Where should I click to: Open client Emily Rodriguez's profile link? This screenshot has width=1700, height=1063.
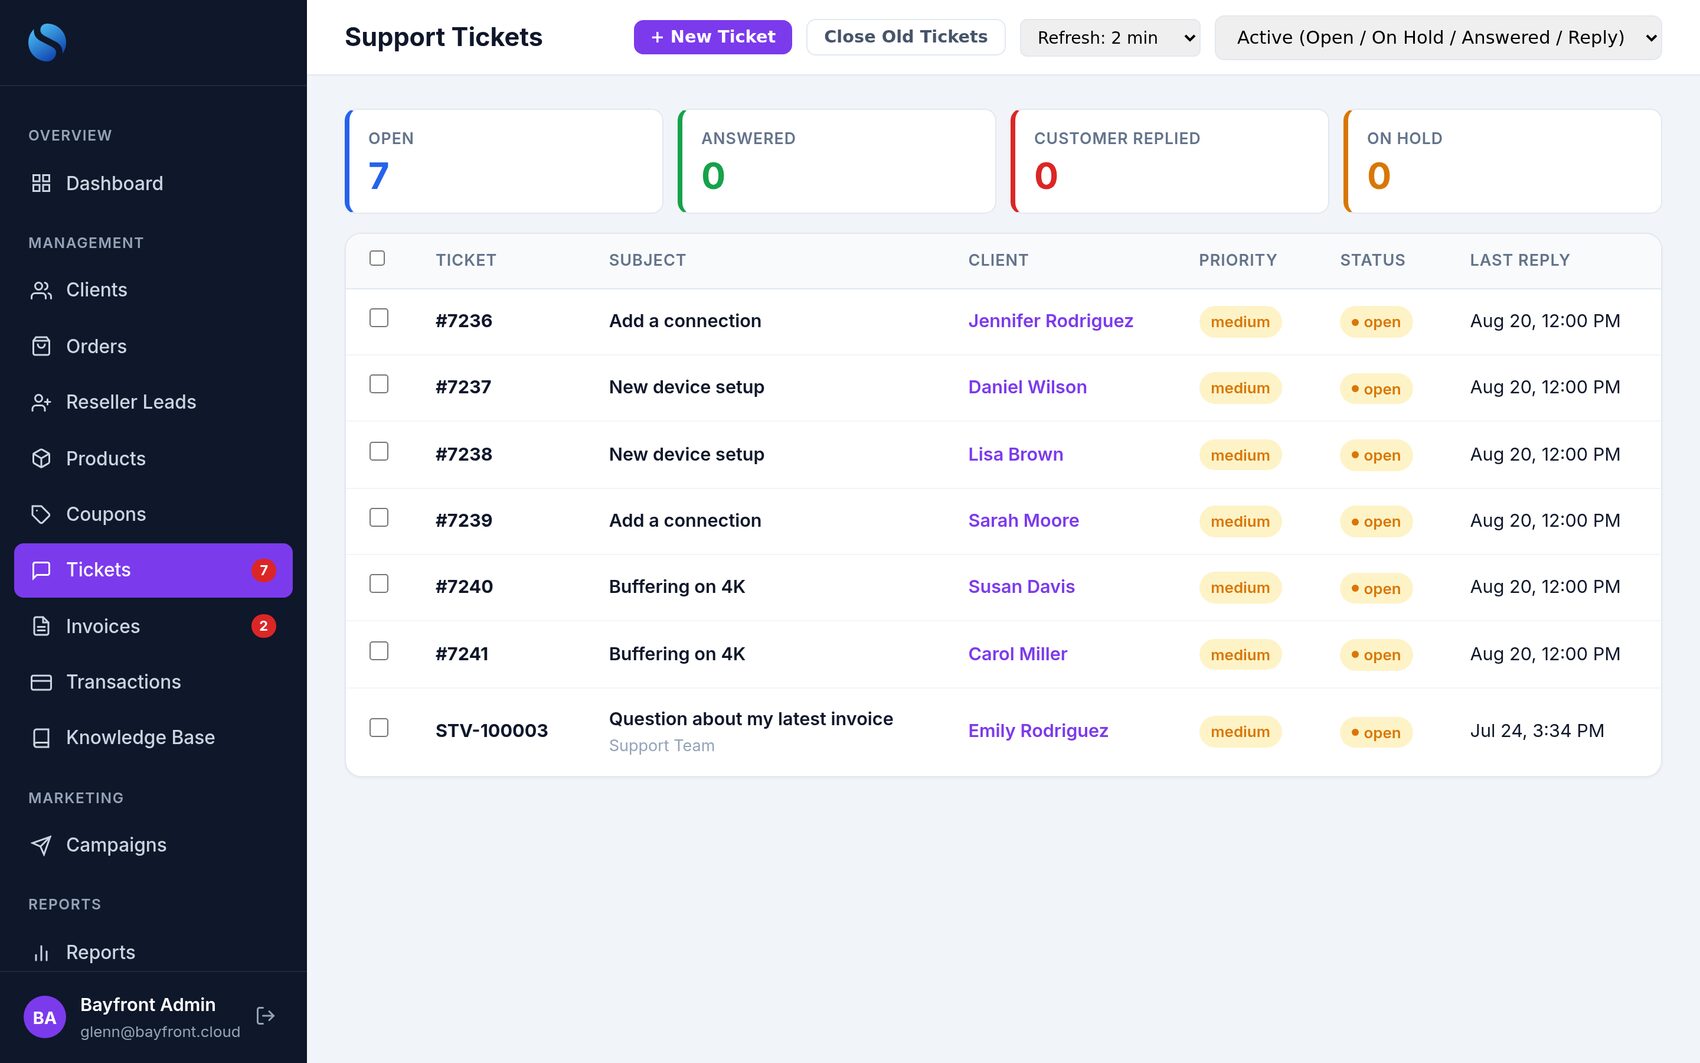point(1038,731)
